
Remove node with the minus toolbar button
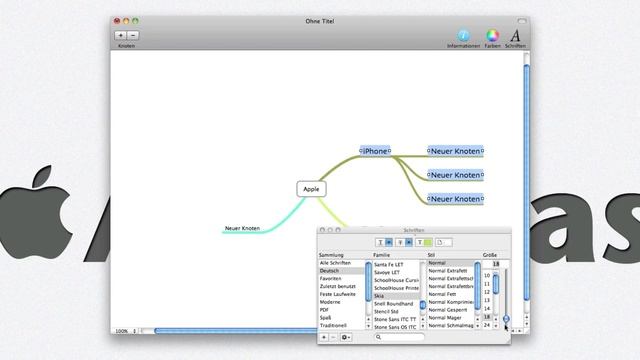point(133,36)
